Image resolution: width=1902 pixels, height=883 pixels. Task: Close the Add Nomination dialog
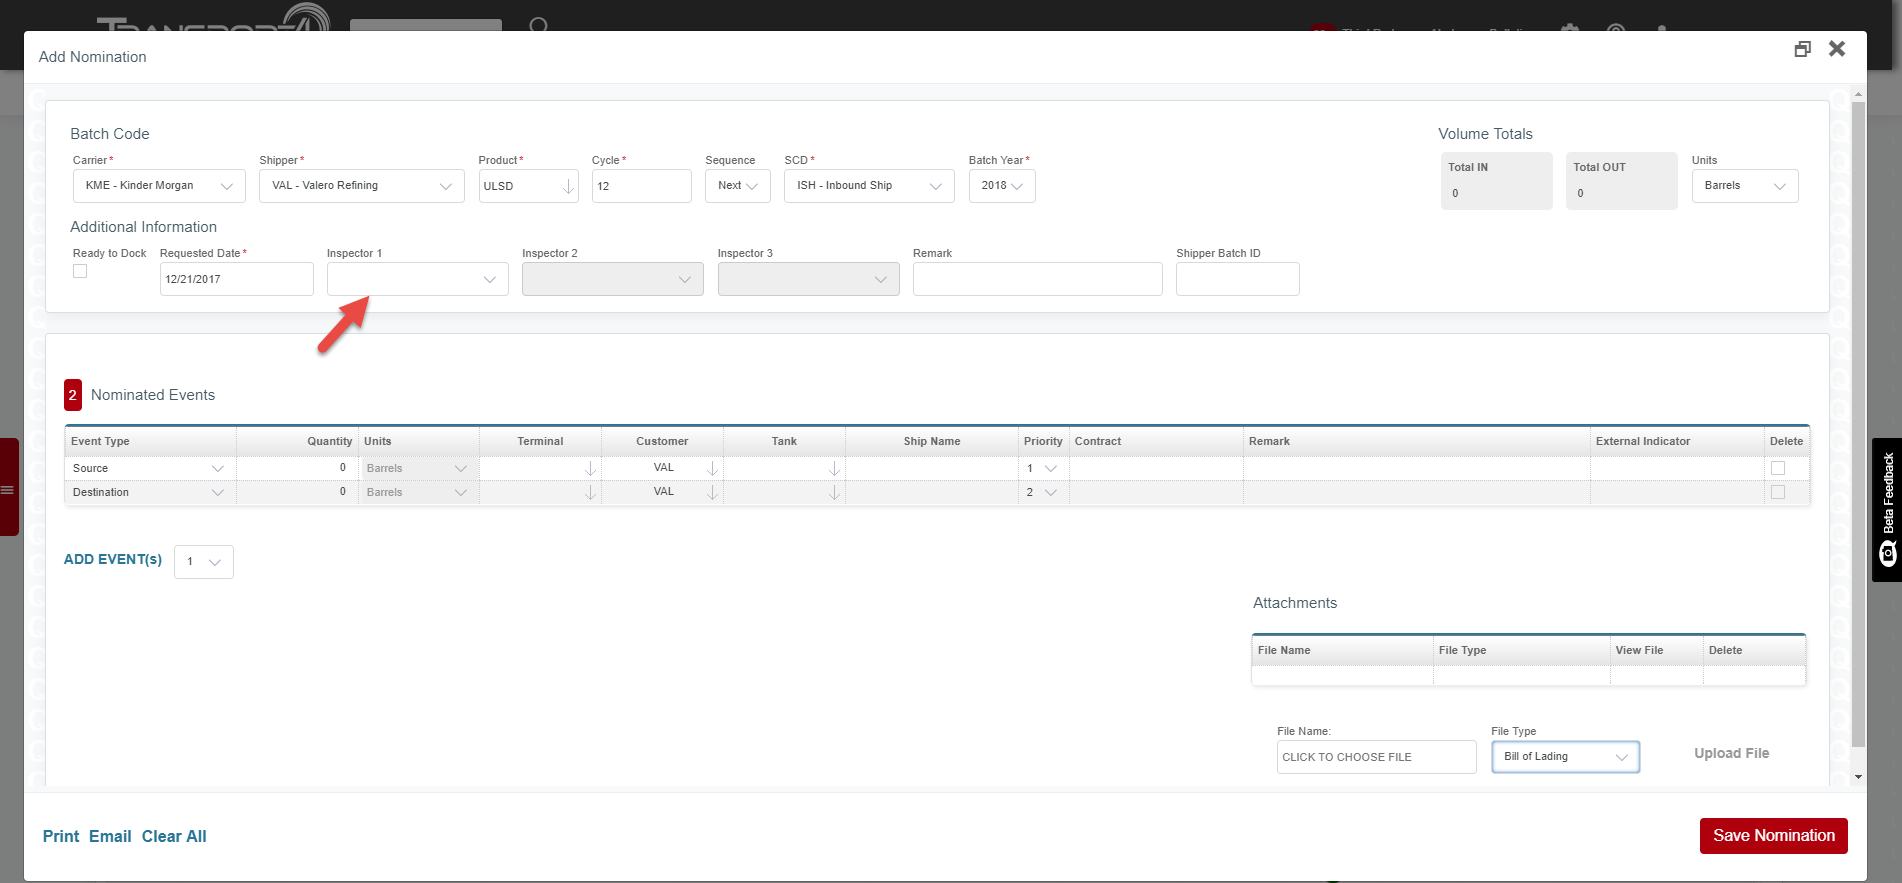coord(1837,49)
